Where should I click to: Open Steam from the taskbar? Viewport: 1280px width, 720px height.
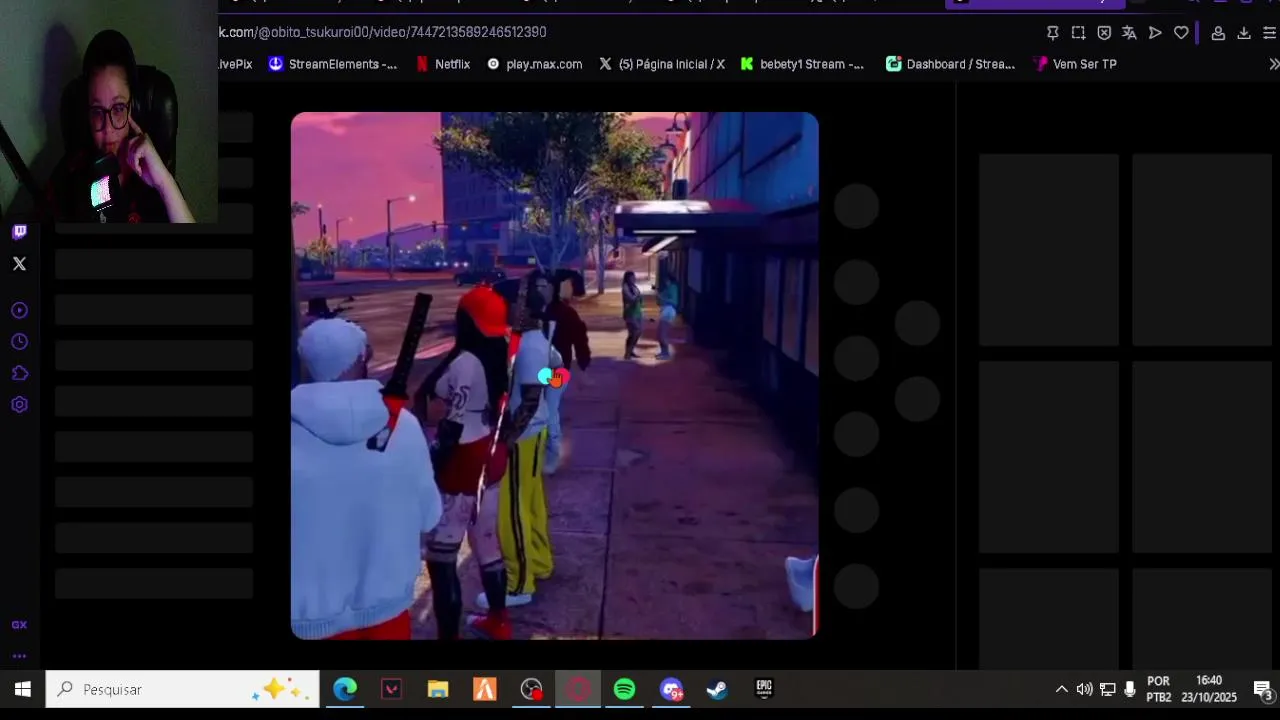717,690
